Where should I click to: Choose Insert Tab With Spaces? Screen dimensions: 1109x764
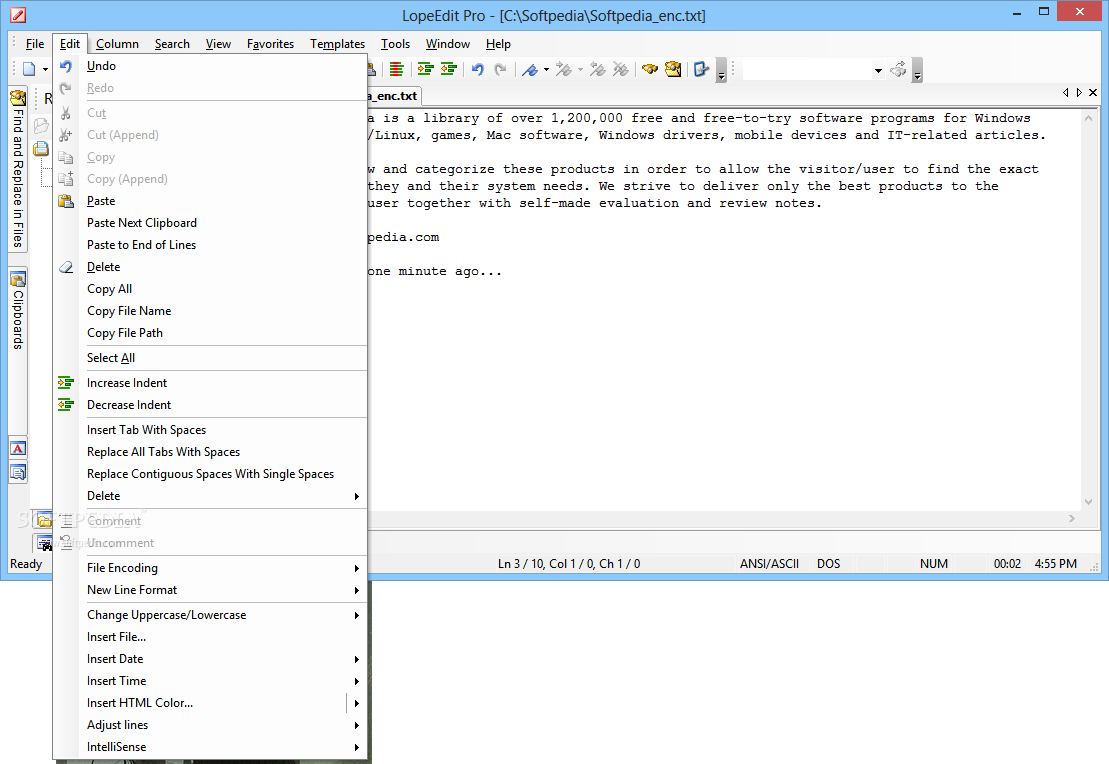pyautogui.click(x=210, y=430)
